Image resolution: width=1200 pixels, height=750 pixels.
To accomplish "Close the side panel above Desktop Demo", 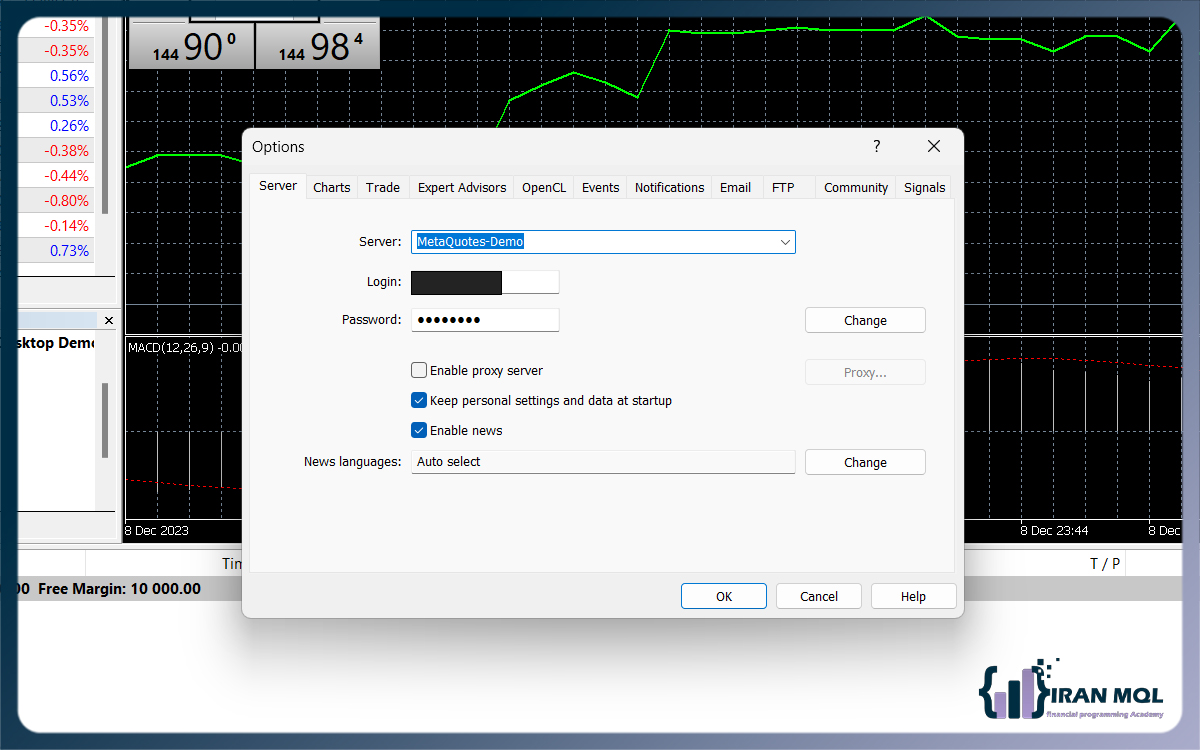I will [x=109, y=321].
